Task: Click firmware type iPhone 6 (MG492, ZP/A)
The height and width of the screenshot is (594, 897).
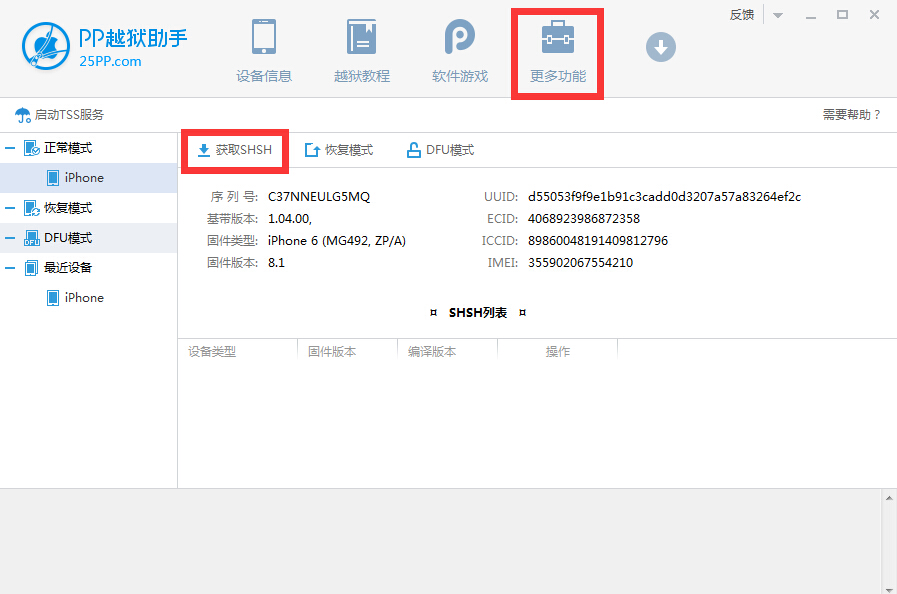Action: (336, 241)
